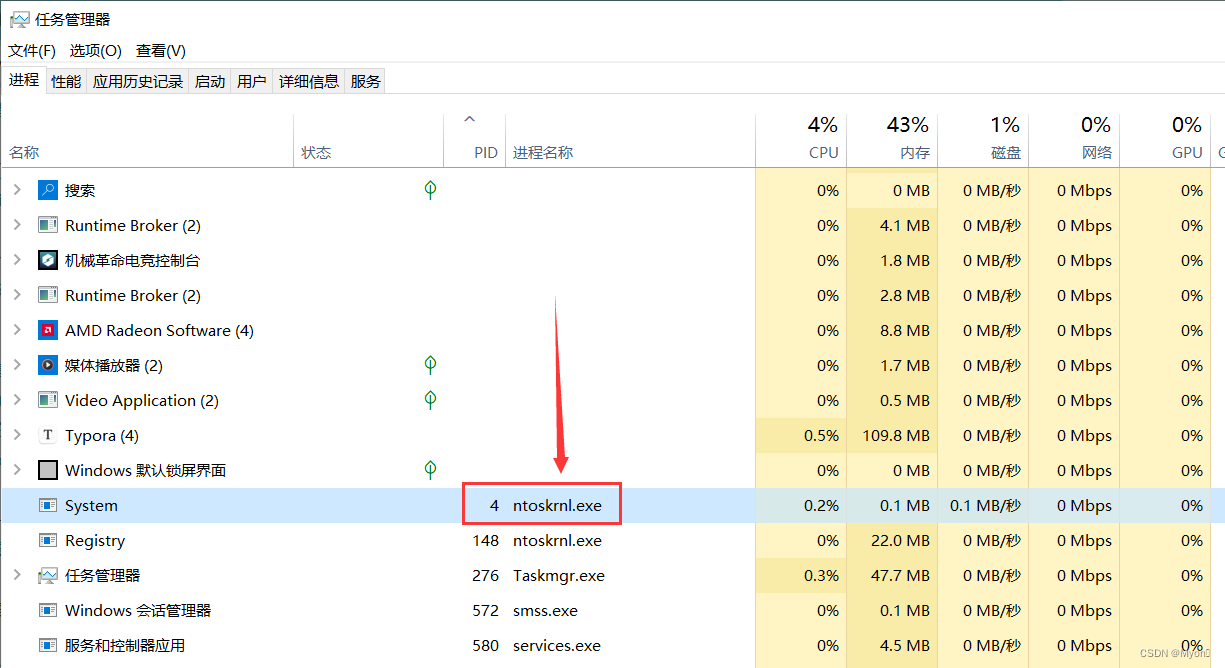This screenshot has width=1225, height=668.
Task: Click the leaf icon beside Video Application
Action: 430,400
